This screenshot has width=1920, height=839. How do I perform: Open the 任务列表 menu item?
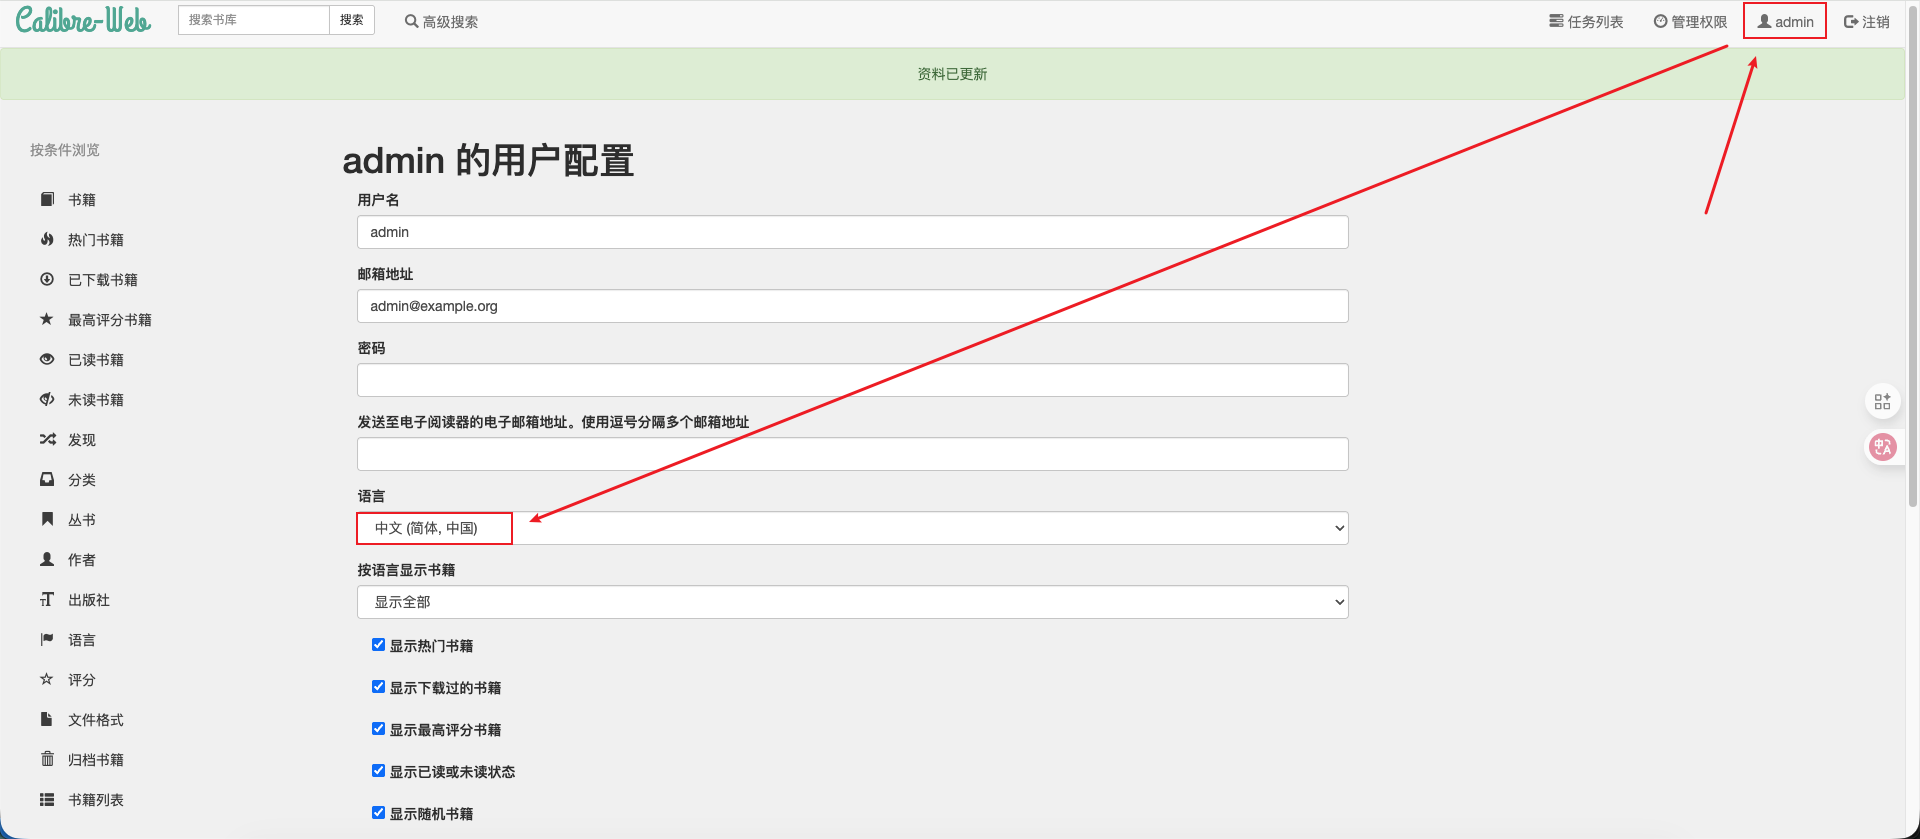pyautogui.click(x=1586, y=22)
